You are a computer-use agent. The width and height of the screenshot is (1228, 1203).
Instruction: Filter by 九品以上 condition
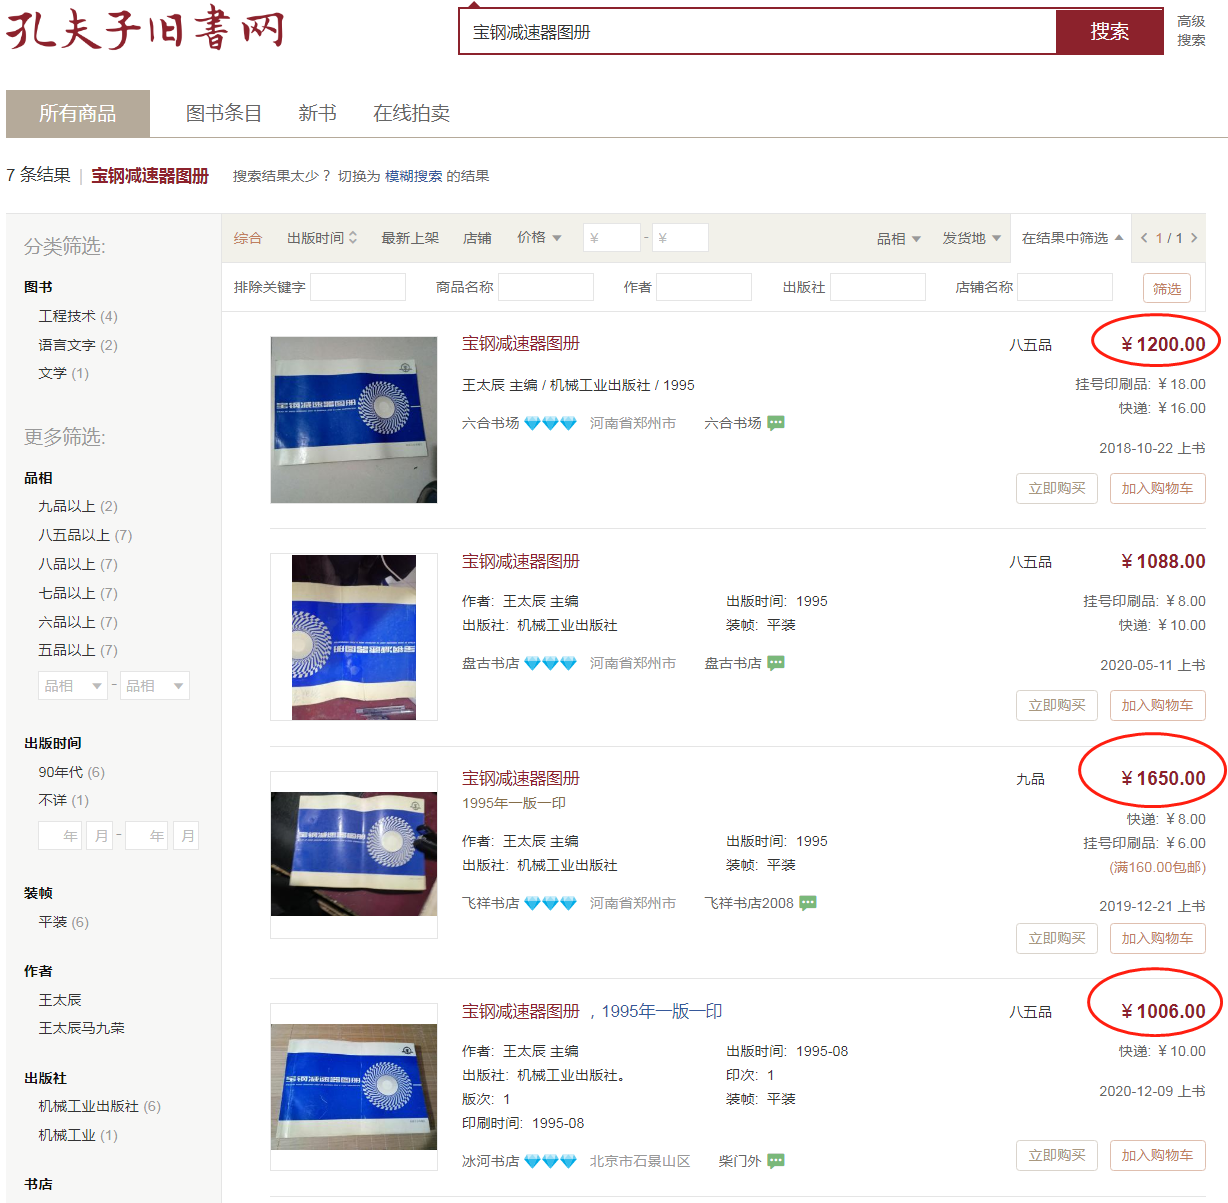pos(78,506)
